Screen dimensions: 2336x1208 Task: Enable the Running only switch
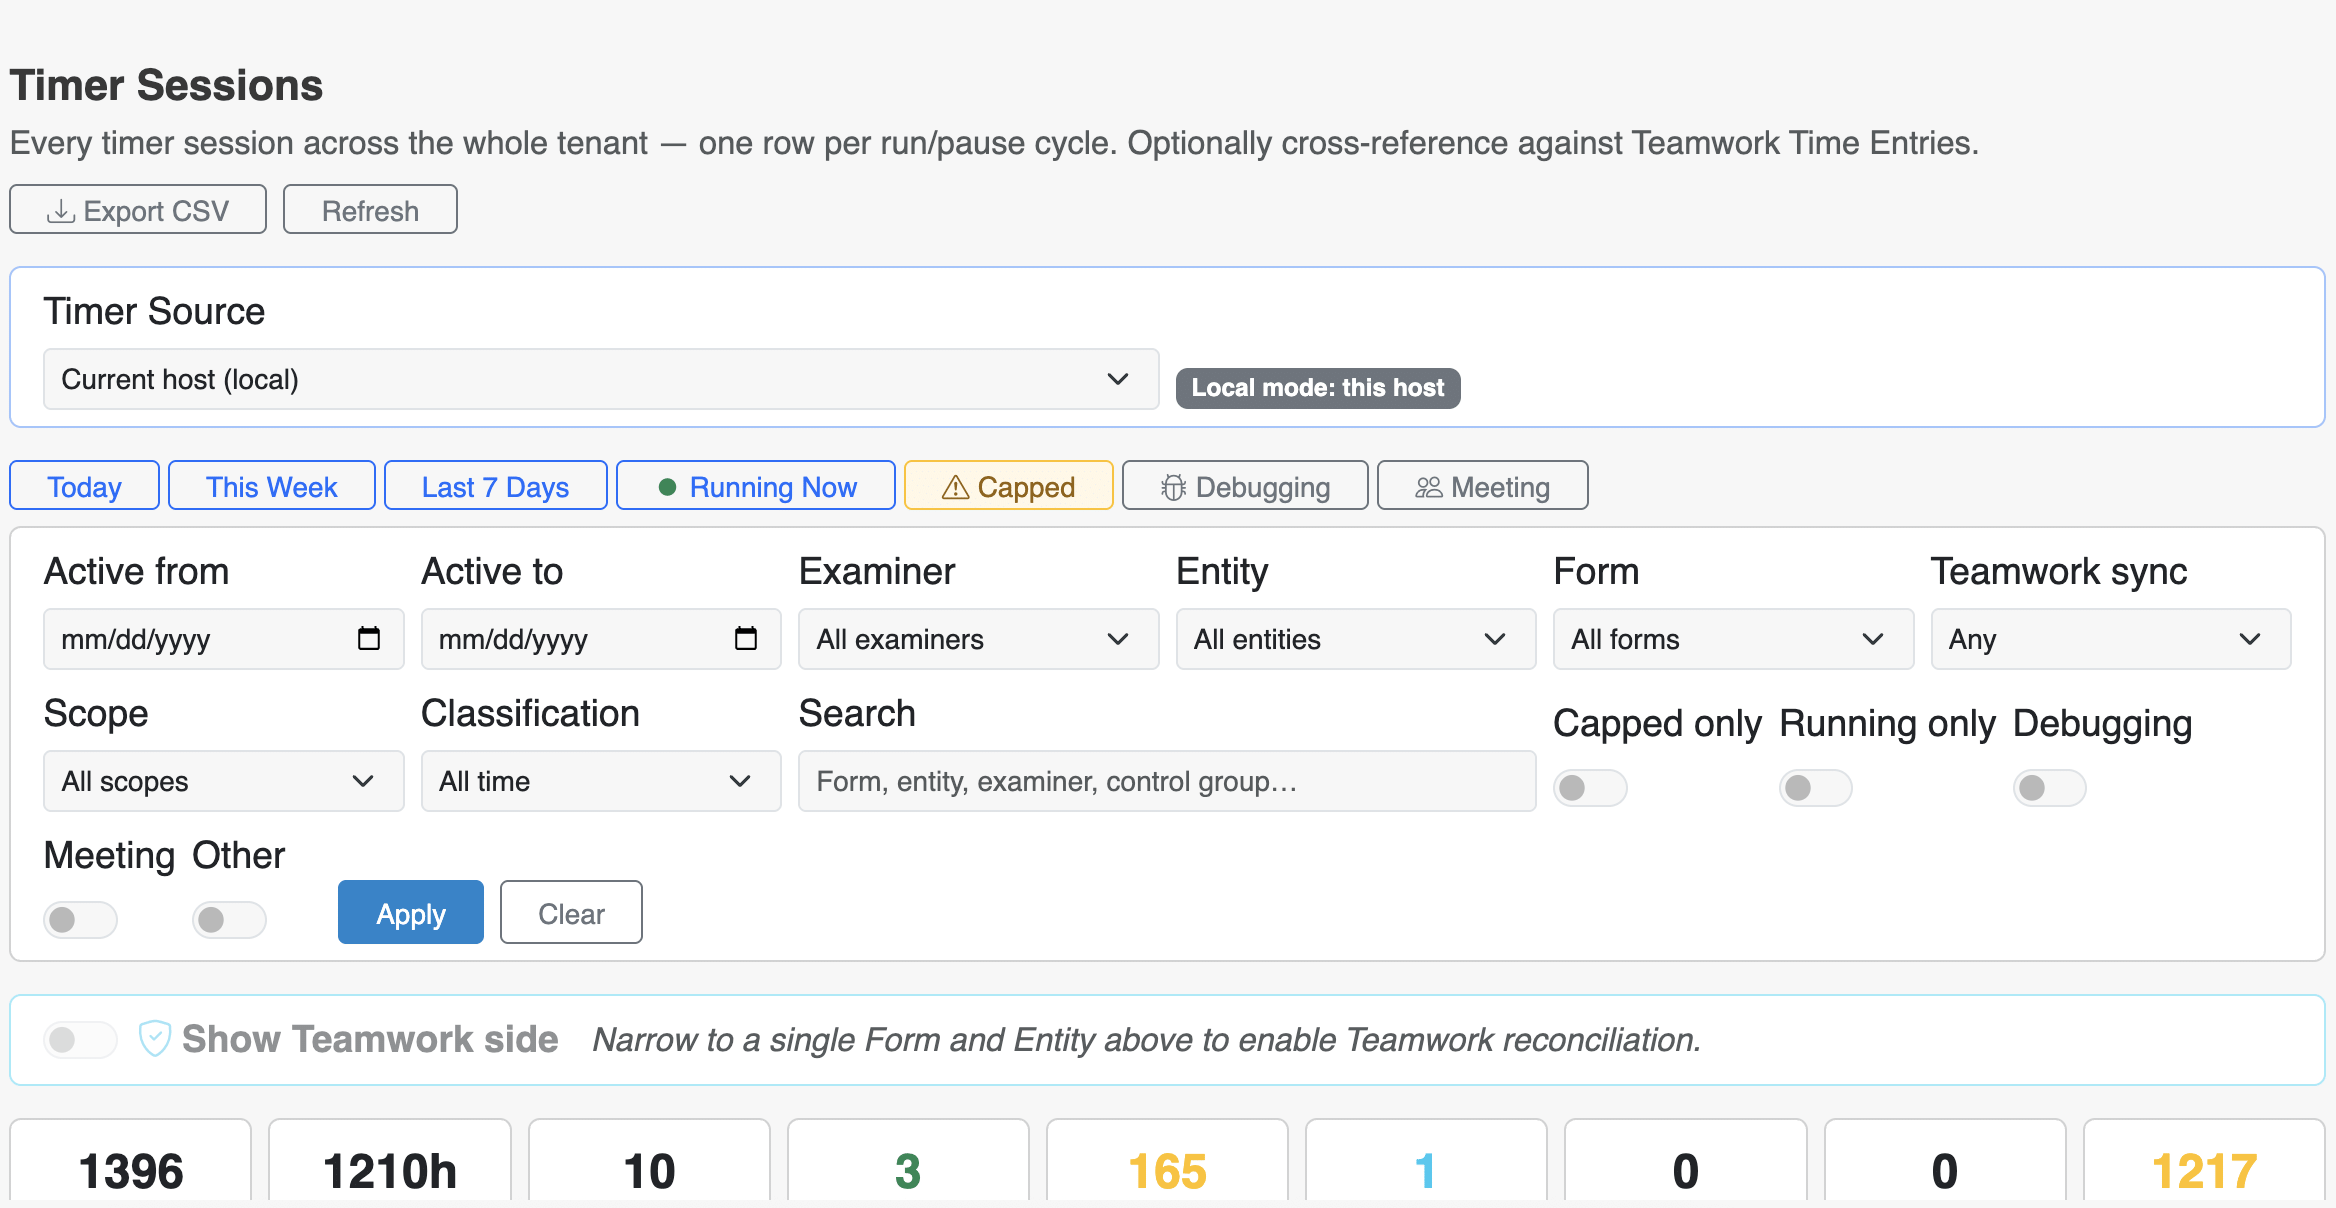(1816, 788)
